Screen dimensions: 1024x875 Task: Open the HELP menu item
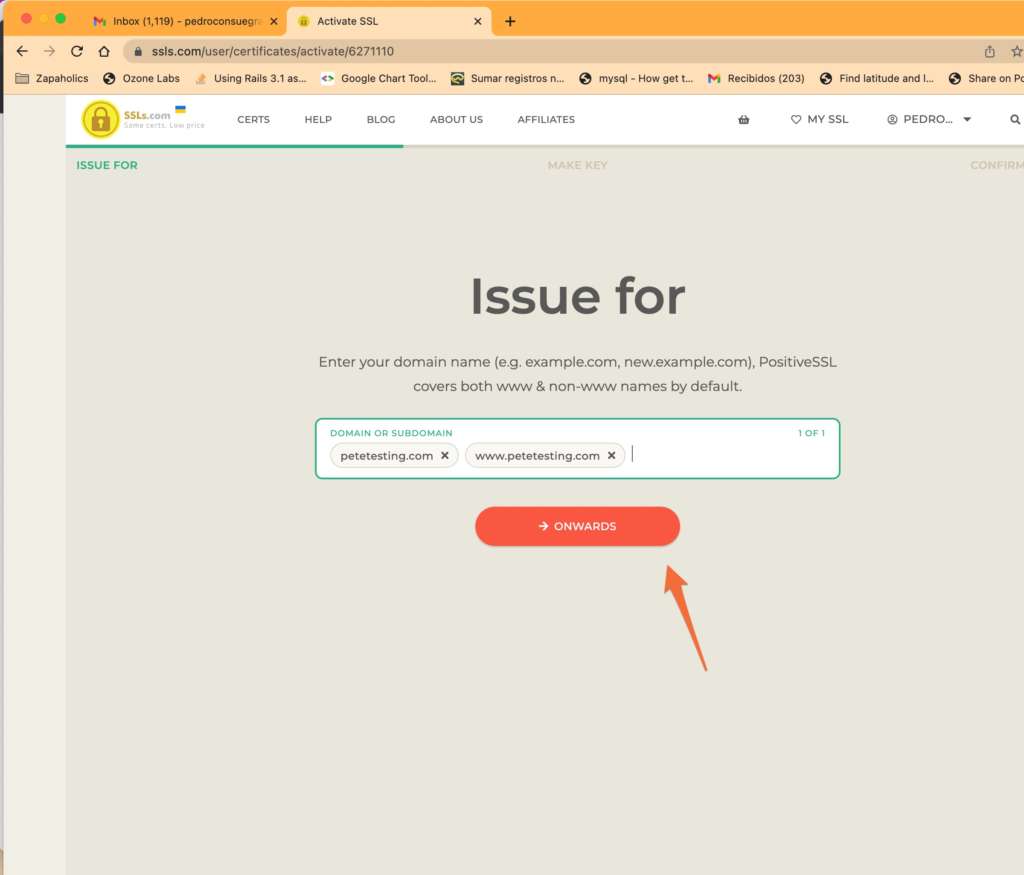click(x=318, y=119)
